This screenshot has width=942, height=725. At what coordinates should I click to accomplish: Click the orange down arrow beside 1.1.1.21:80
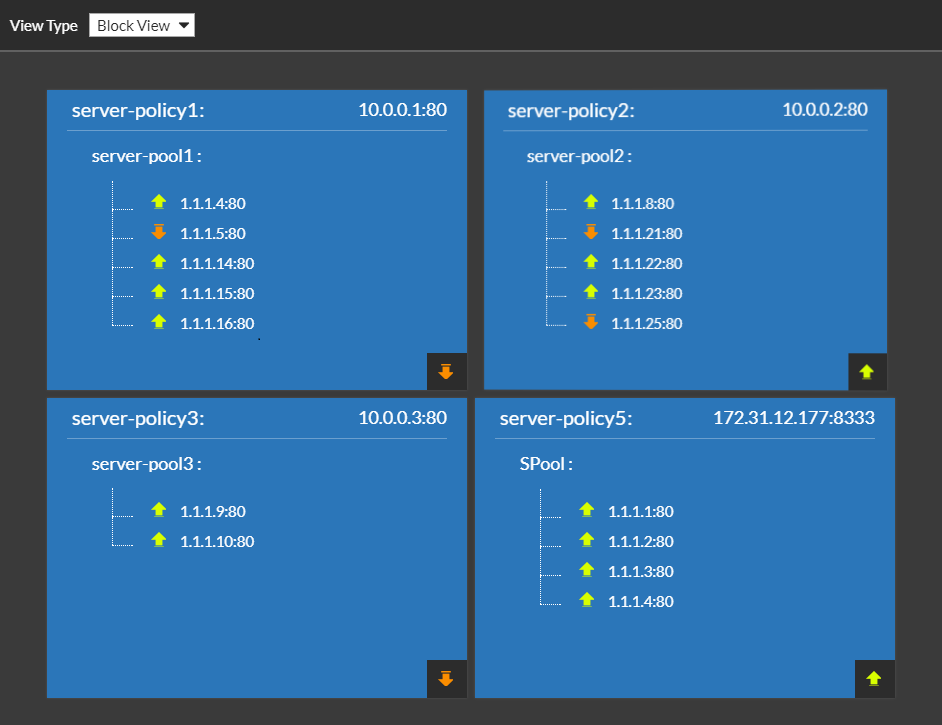coord(591,232)
